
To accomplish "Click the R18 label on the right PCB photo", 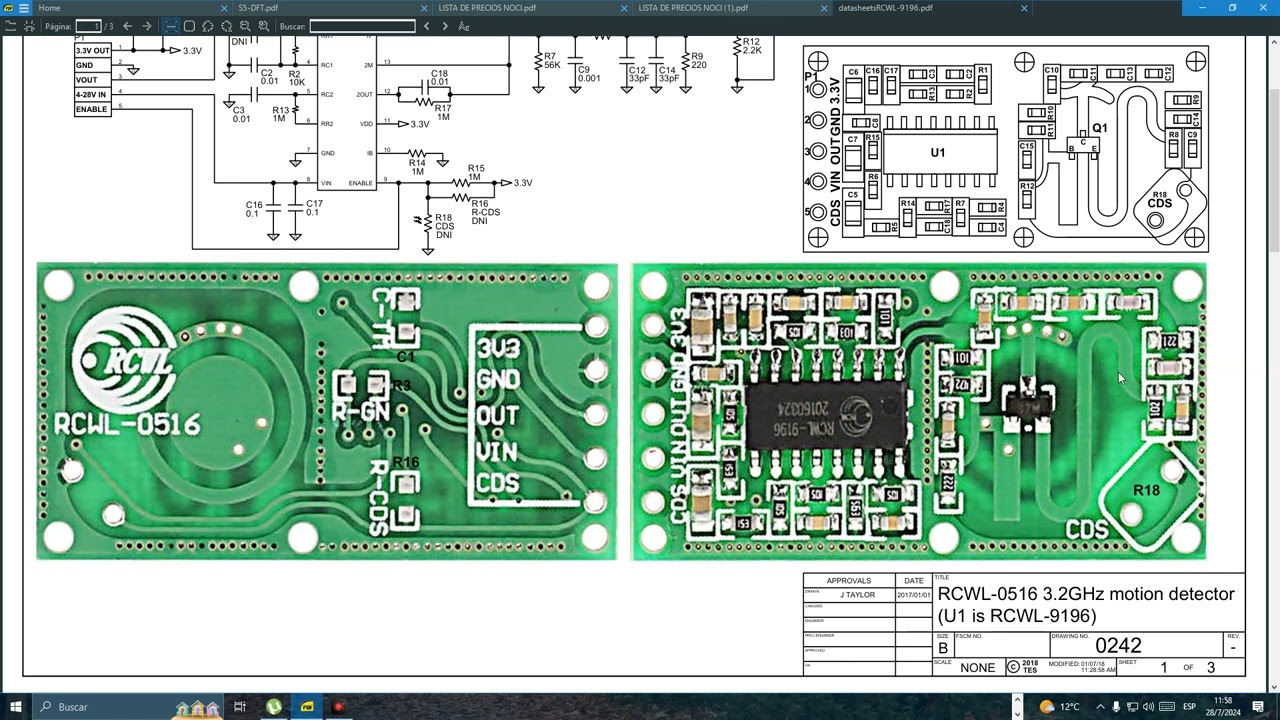I will coord(1146,490).
